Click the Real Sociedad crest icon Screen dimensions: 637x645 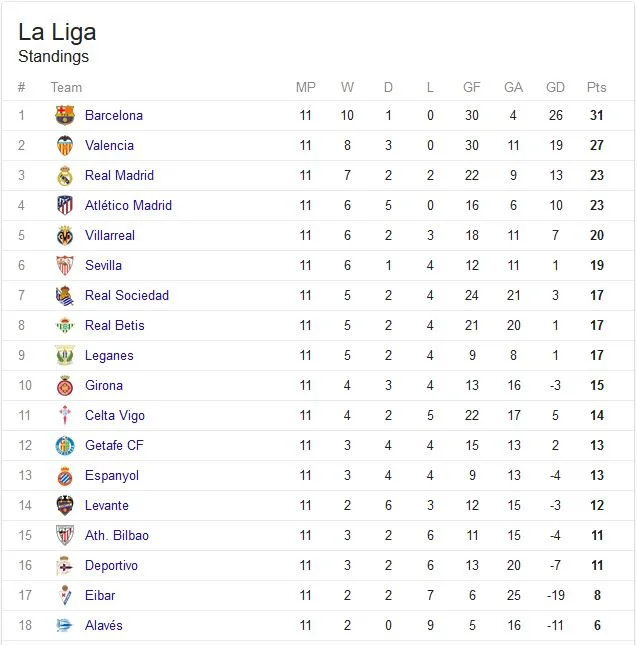click(65, 295)
